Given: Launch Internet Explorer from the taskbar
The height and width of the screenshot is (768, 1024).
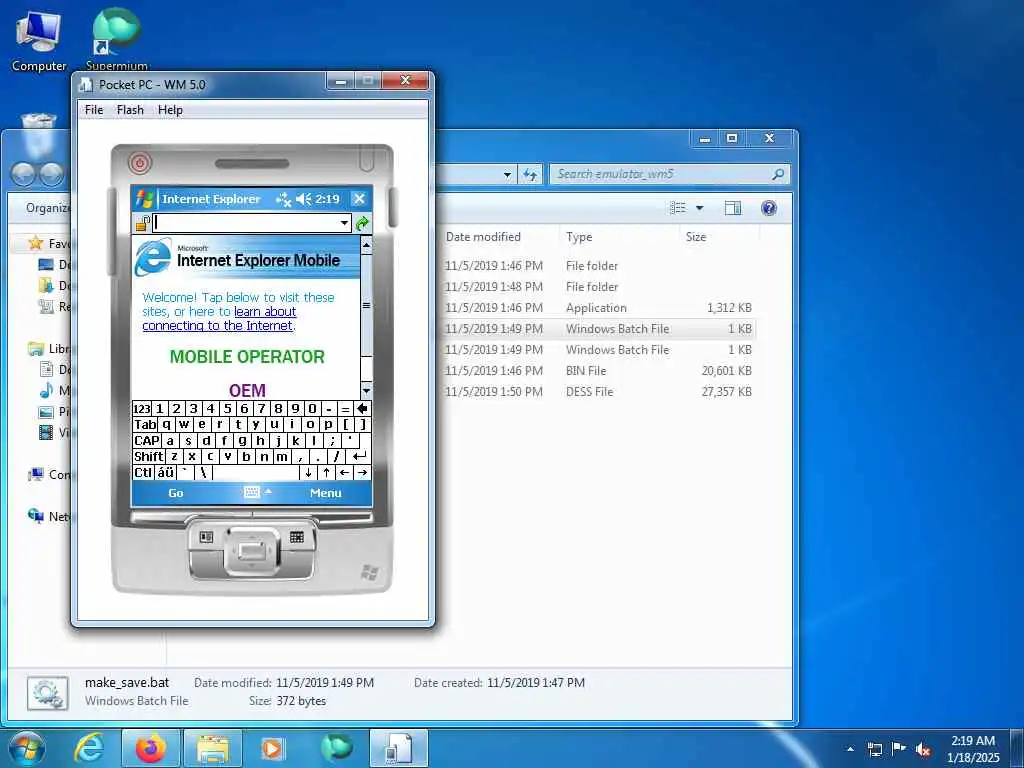Looking at the screenshot, I should coord(88,748).
